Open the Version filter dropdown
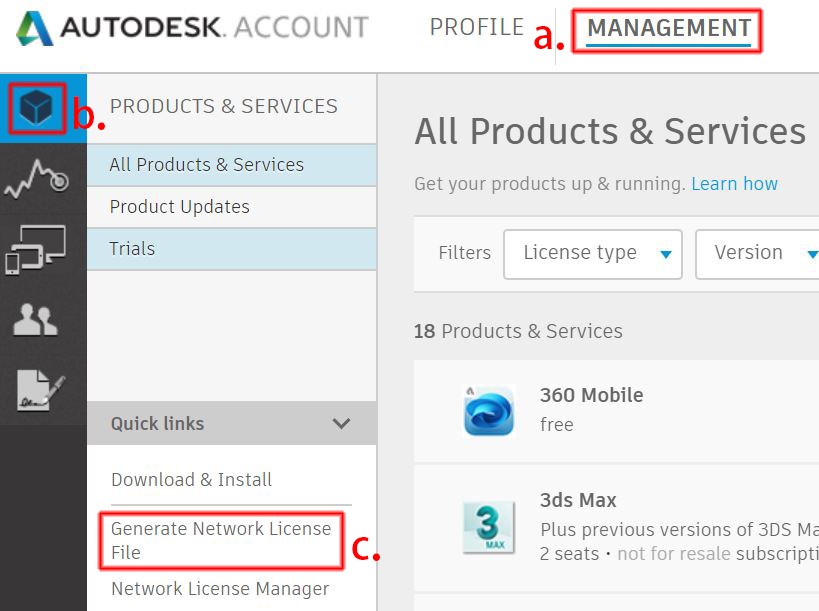The width and height of the screenshot is (819, 611). (x=757, y=253)
